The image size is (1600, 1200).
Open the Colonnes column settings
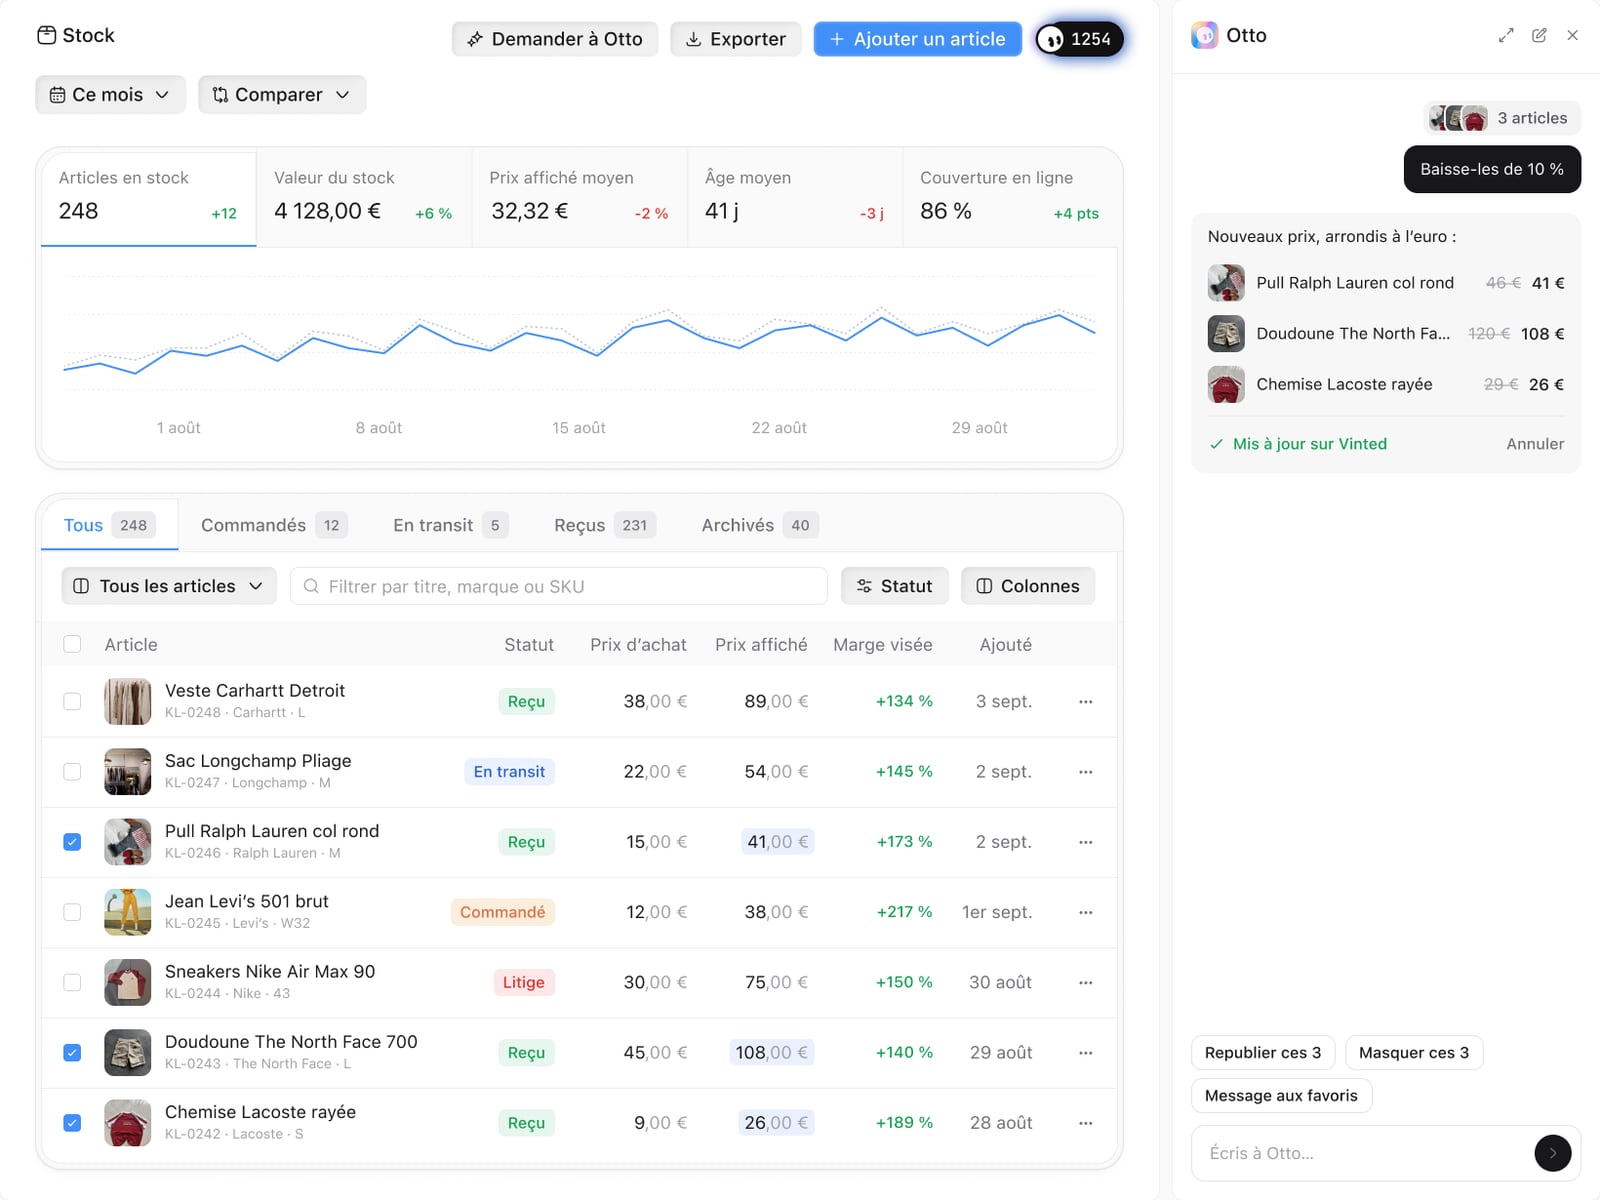coord(1028,586)
